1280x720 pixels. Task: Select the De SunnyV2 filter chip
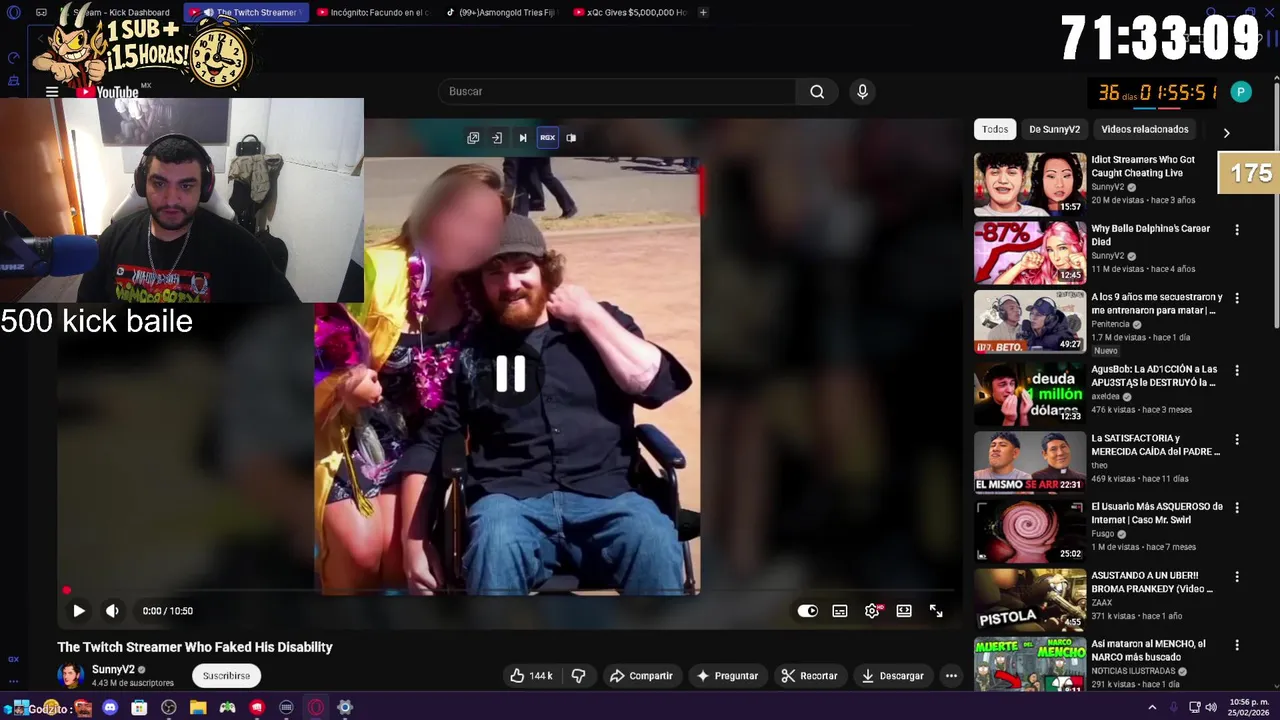[1054, 129]
